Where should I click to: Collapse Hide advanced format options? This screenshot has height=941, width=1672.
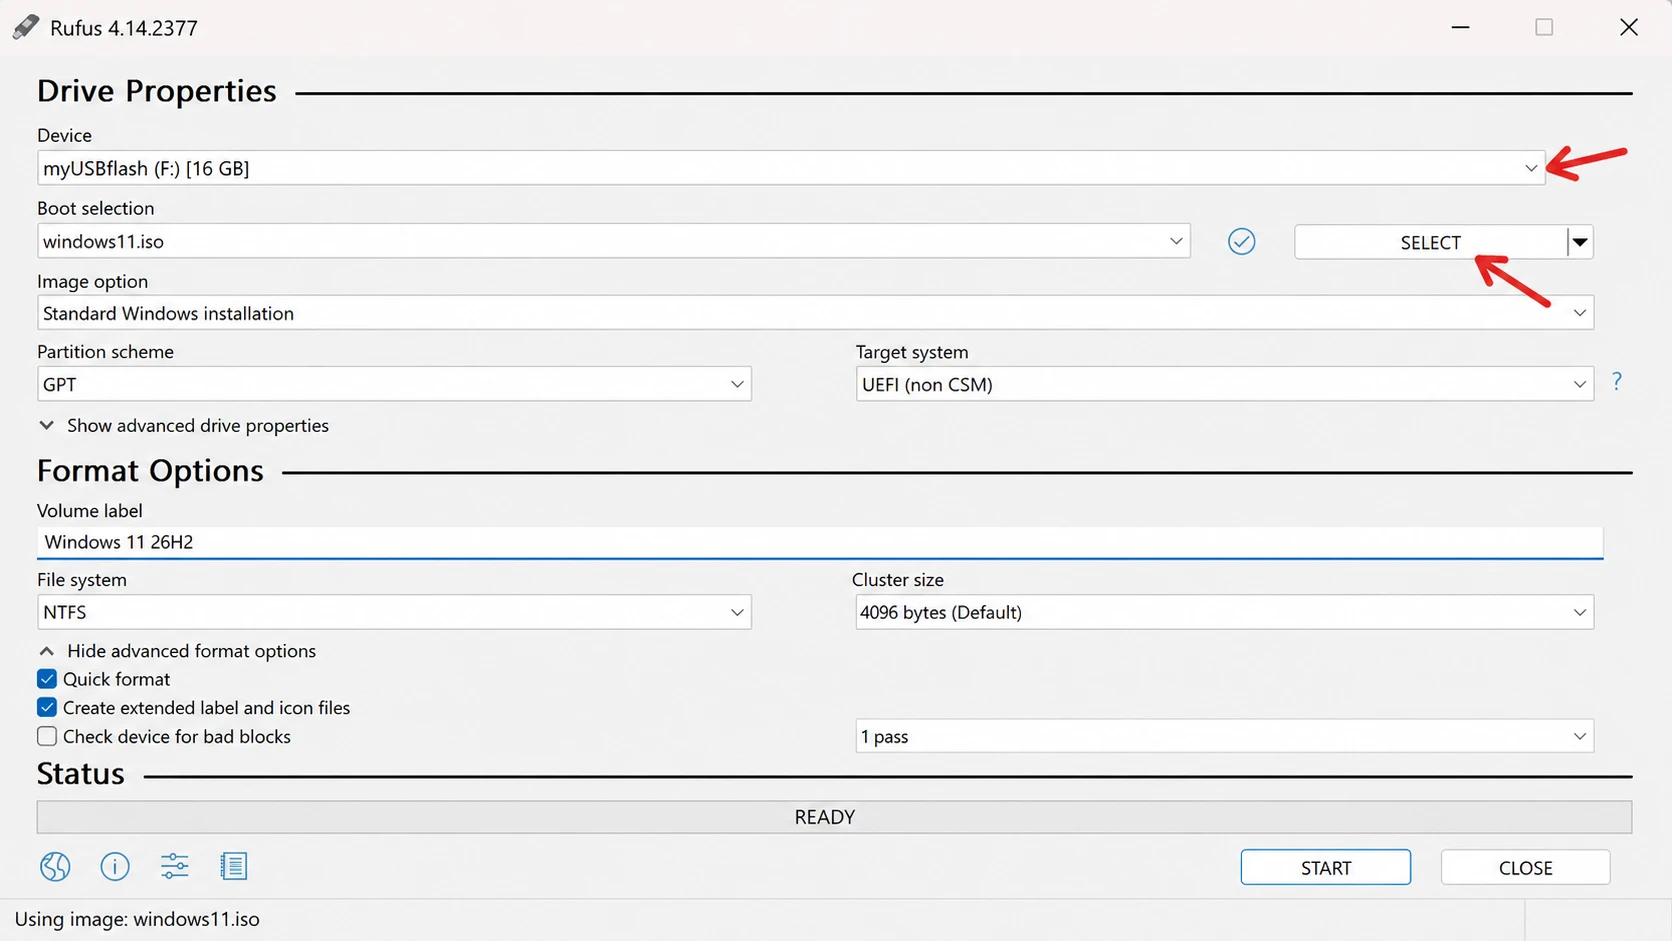pos(177,651)
